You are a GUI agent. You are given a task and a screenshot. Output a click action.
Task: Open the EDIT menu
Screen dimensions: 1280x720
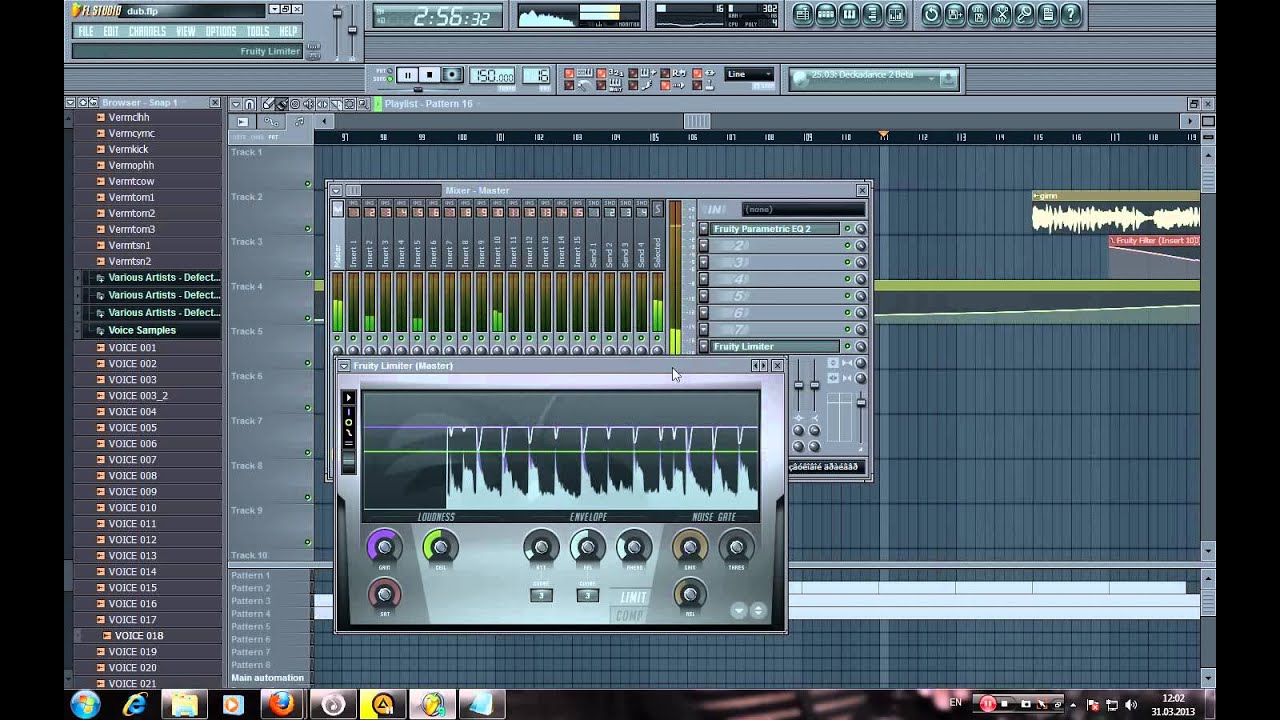click(x=111, y=31)
